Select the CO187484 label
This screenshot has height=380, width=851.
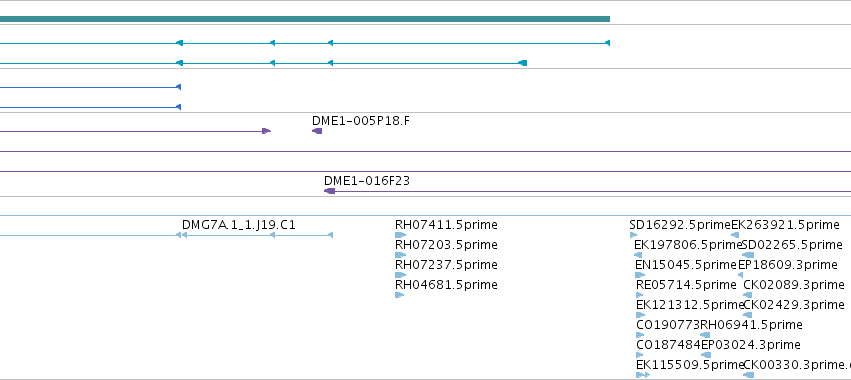(x=669, y=345)
